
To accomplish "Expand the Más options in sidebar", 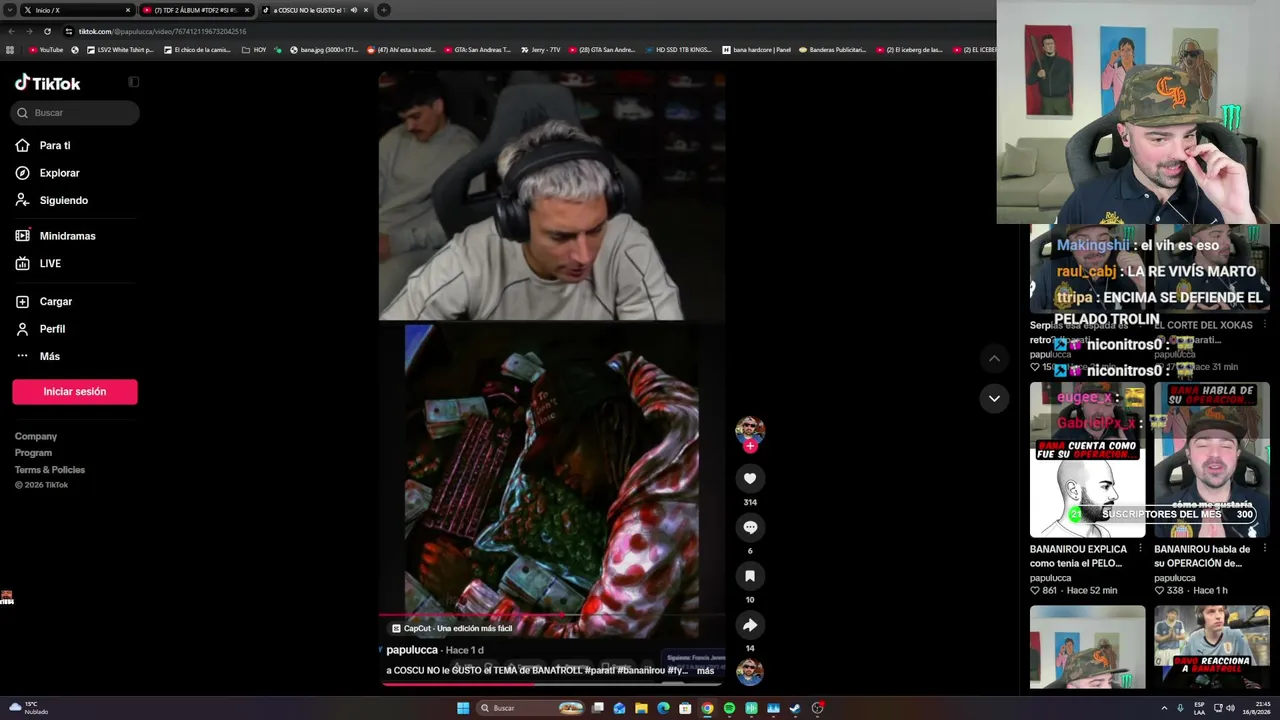I will pos(38,356).
